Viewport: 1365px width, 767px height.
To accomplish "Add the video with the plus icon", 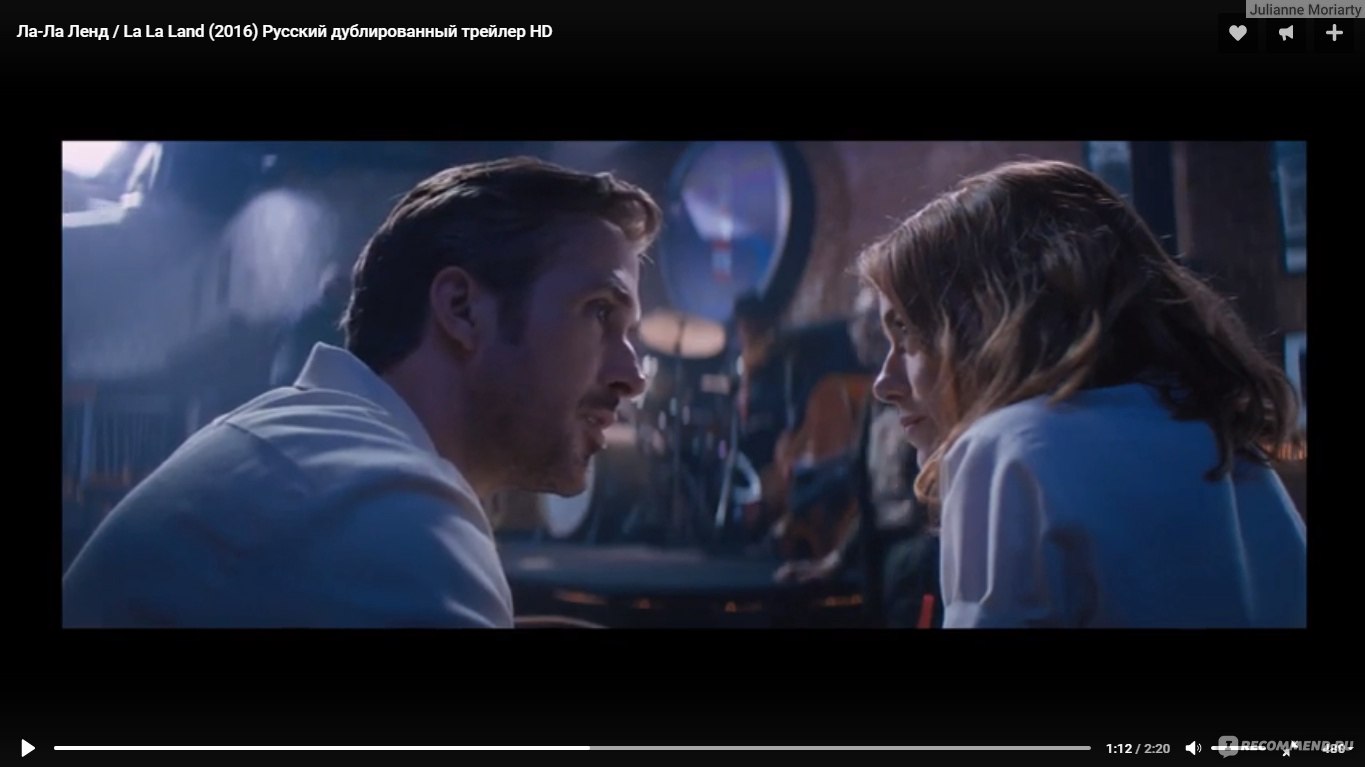I will [x=1334, y=33].
